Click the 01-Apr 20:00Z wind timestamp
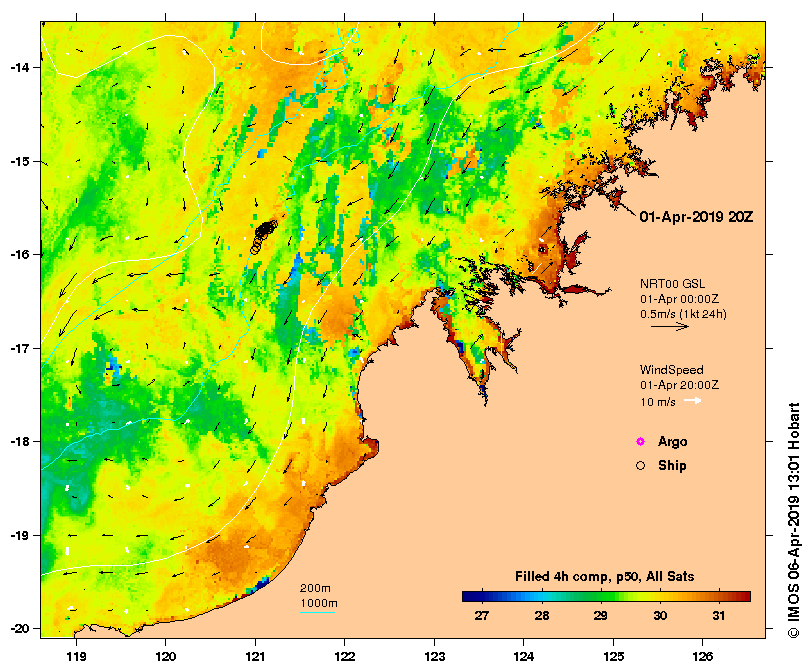Viewport: 809px width, 672px height. [x=679, y=385]
